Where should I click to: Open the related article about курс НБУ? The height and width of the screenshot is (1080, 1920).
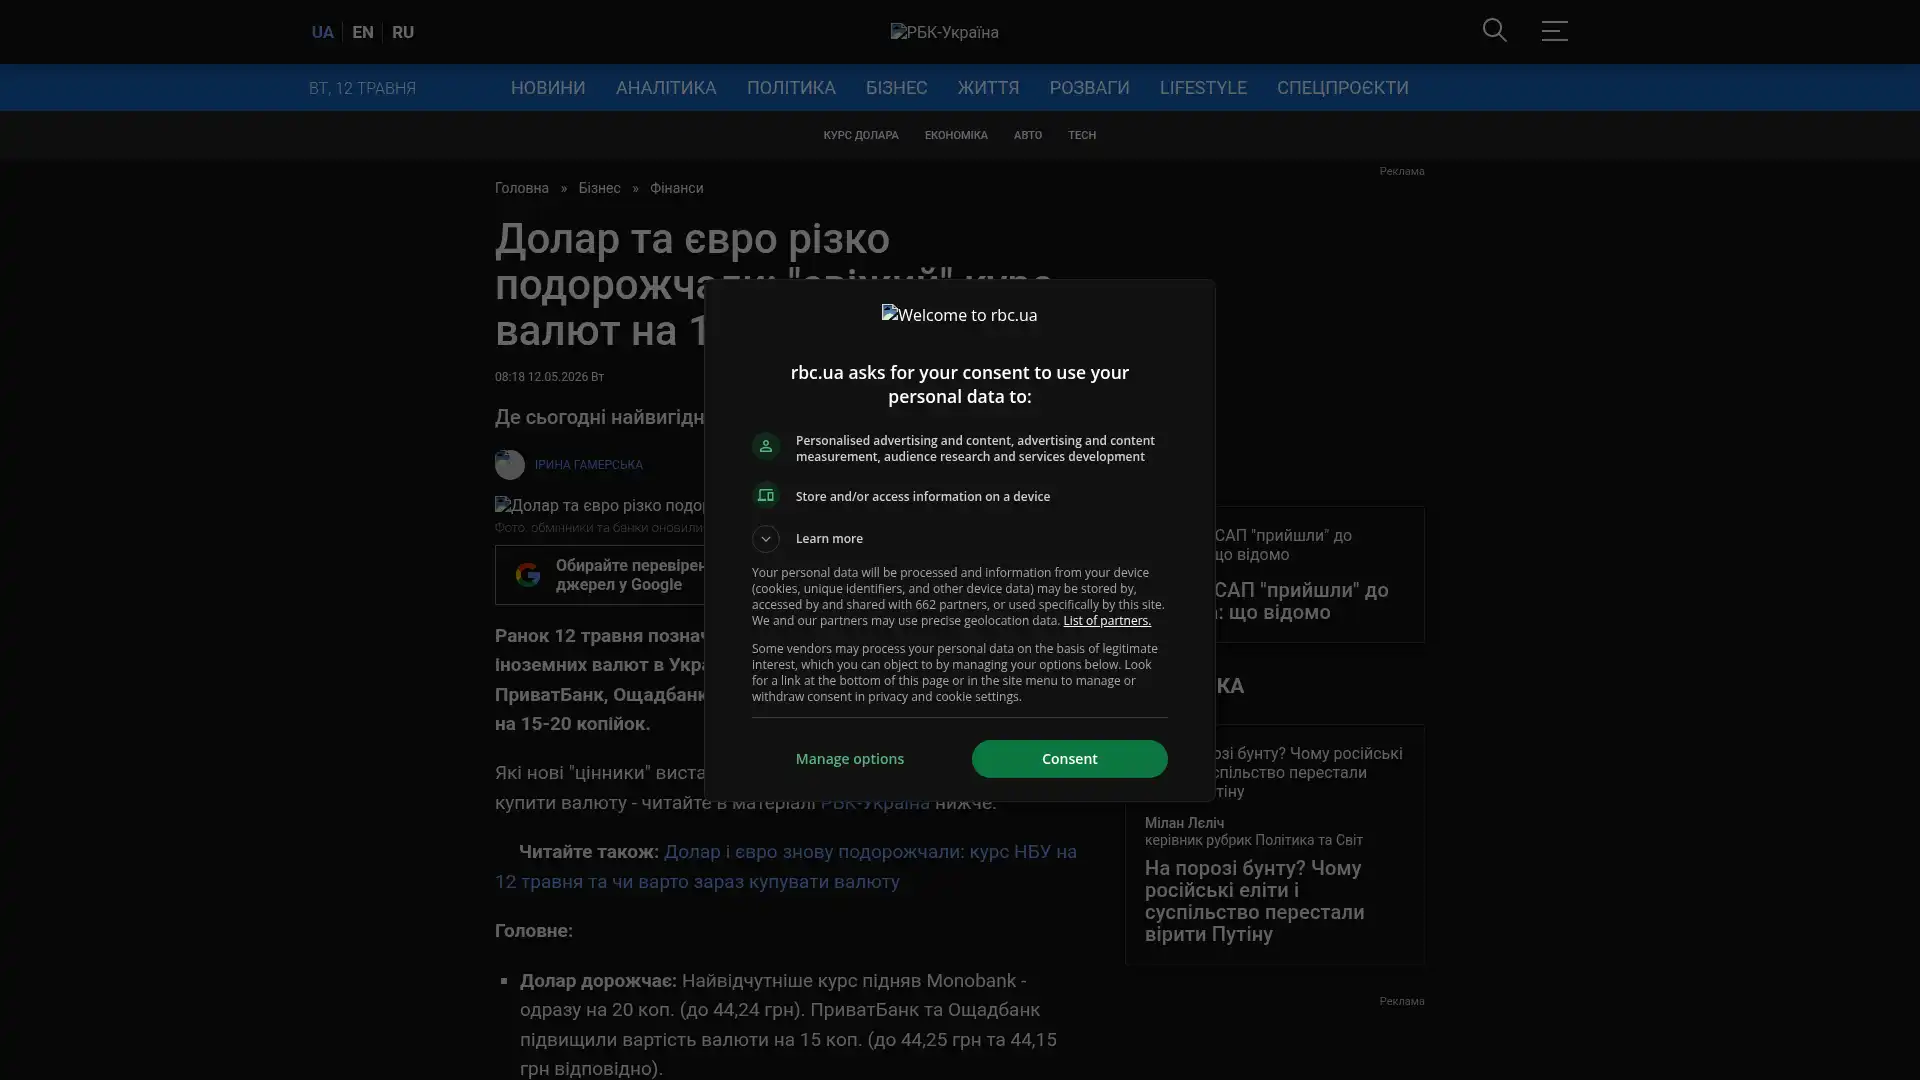(x=786, y=867)
